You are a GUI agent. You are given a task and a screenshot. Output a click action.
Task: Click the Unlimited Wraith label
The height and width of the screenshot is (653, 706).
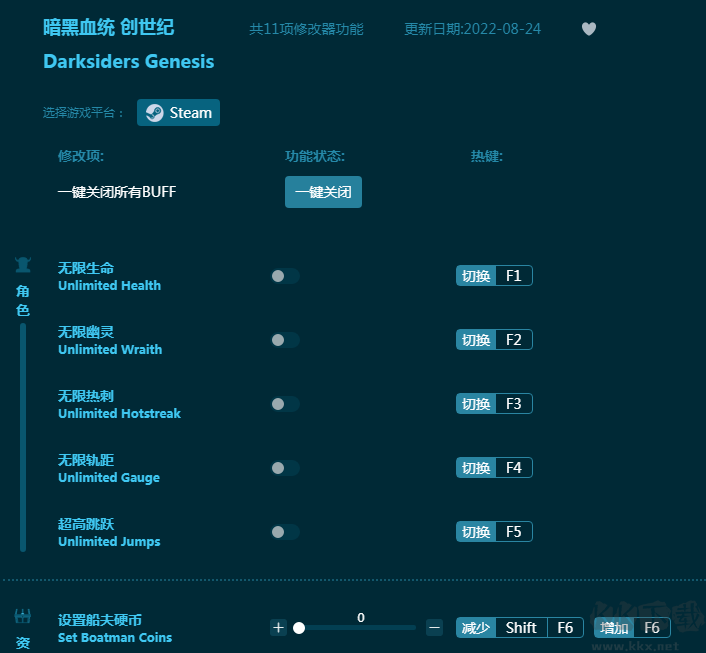pos(110,349)
